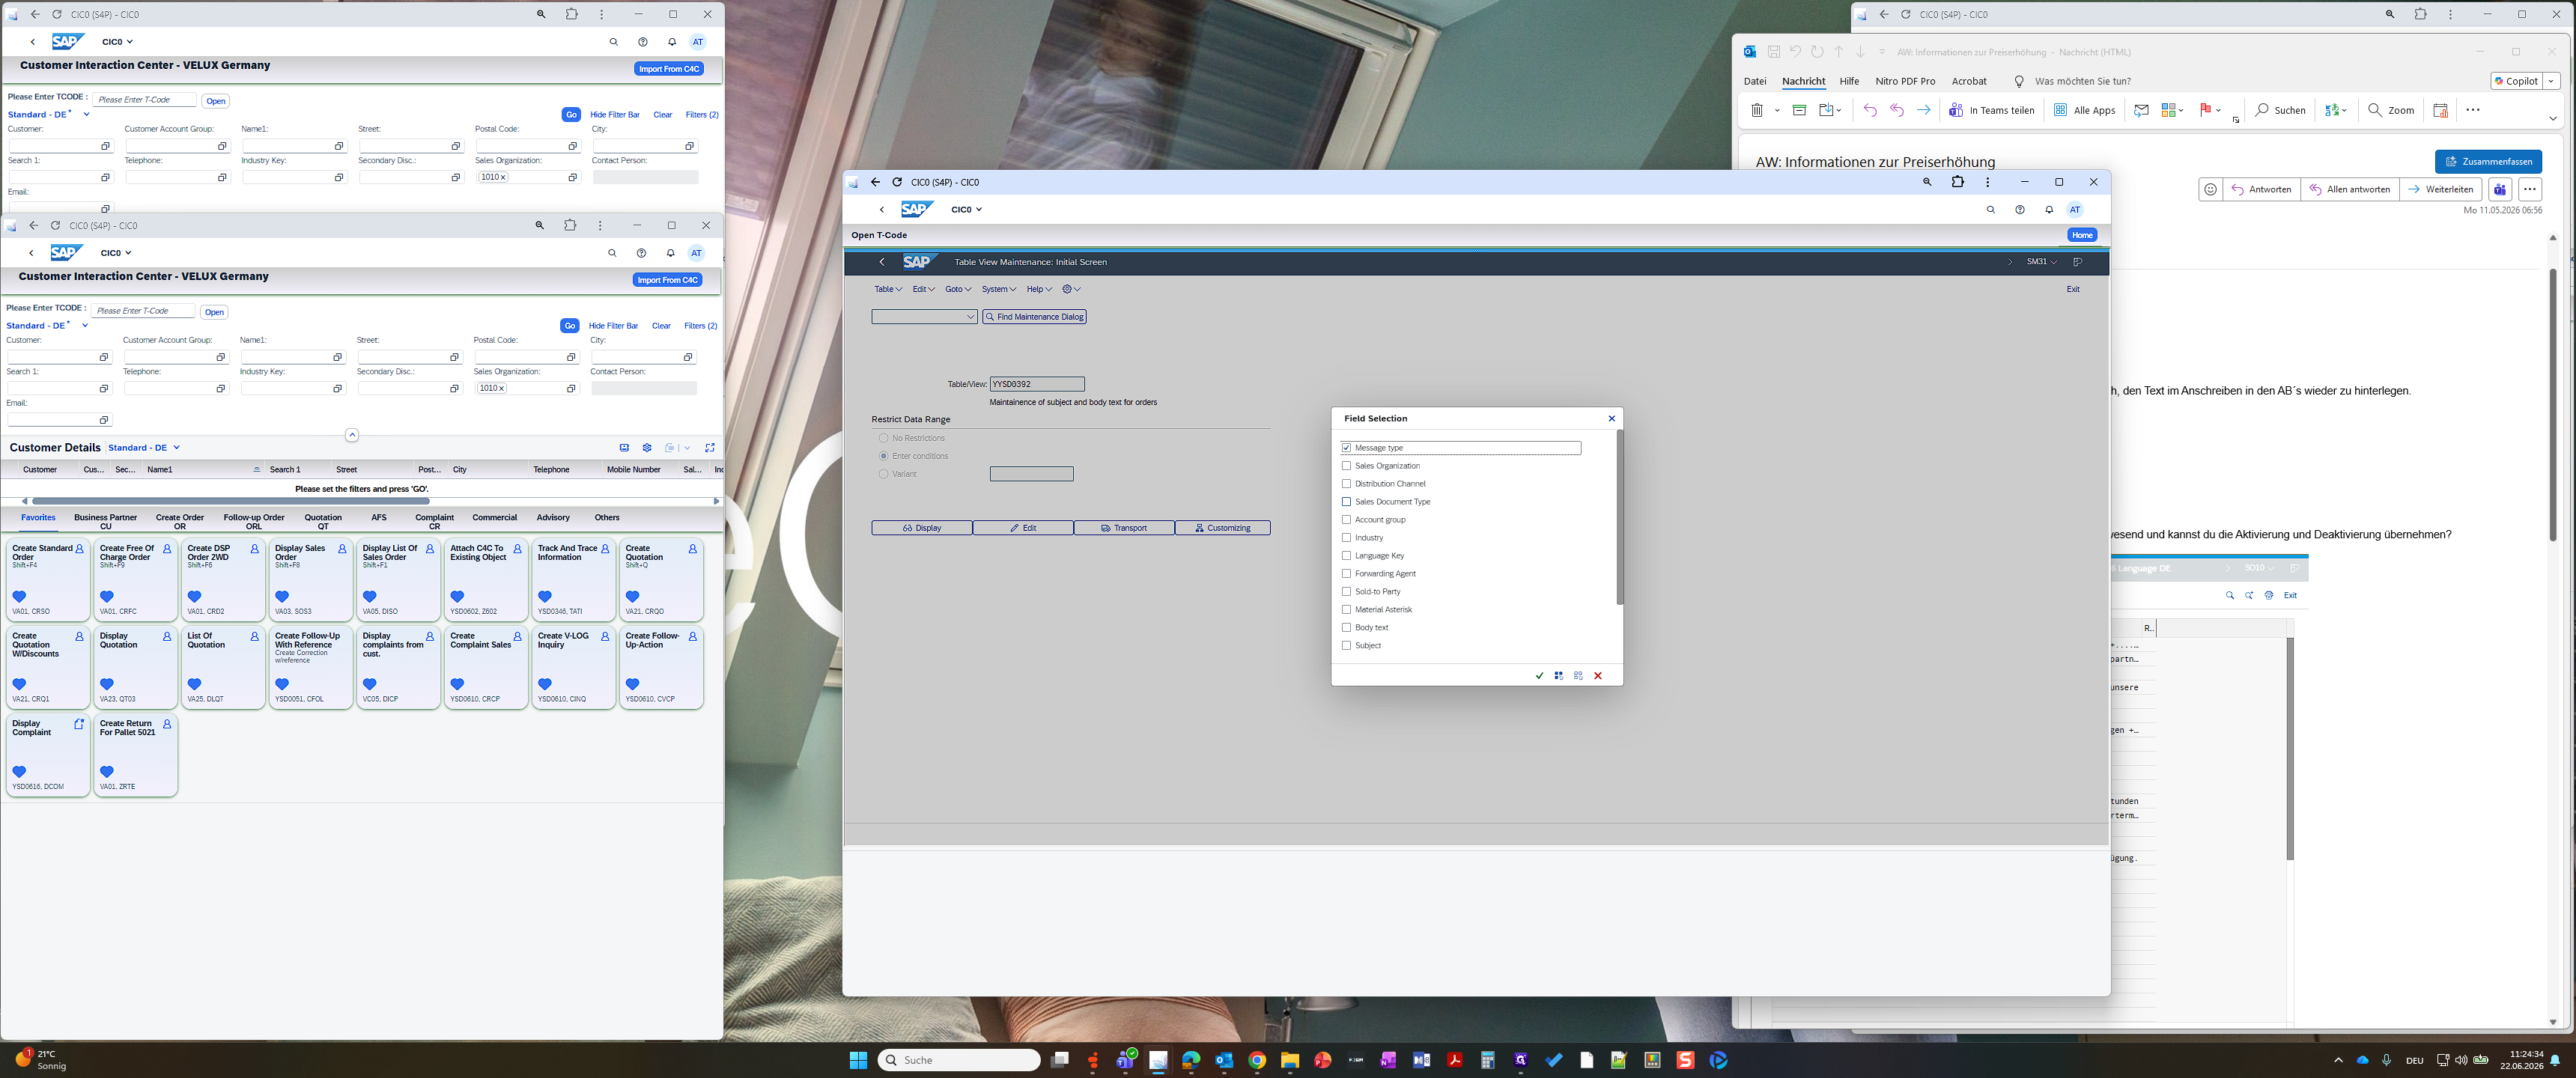Click the Table/View input field YYSD0392
Viewport: 2576px width, 1078px height.
(x=1036, y=384)
